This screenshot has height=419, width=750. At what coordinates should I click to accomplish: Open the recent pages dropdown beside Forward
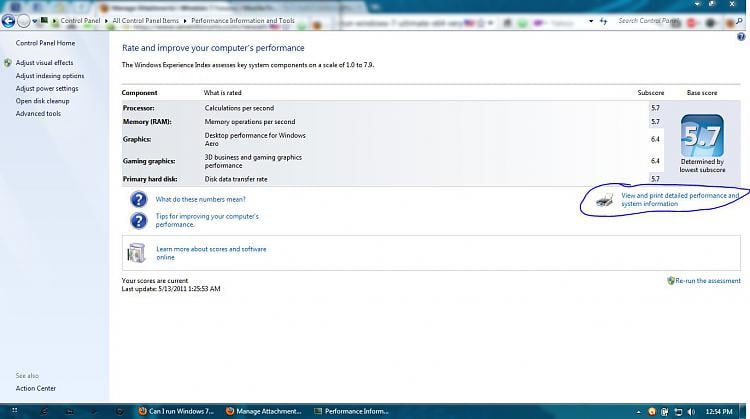(34, 21)
